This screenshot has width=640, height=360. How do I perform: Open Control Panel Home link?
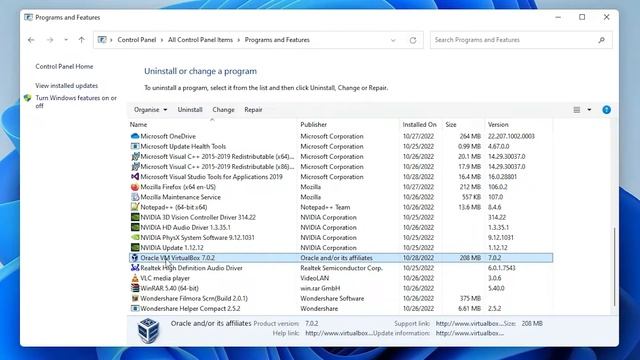pyautogui.click(x=64, y=67)
